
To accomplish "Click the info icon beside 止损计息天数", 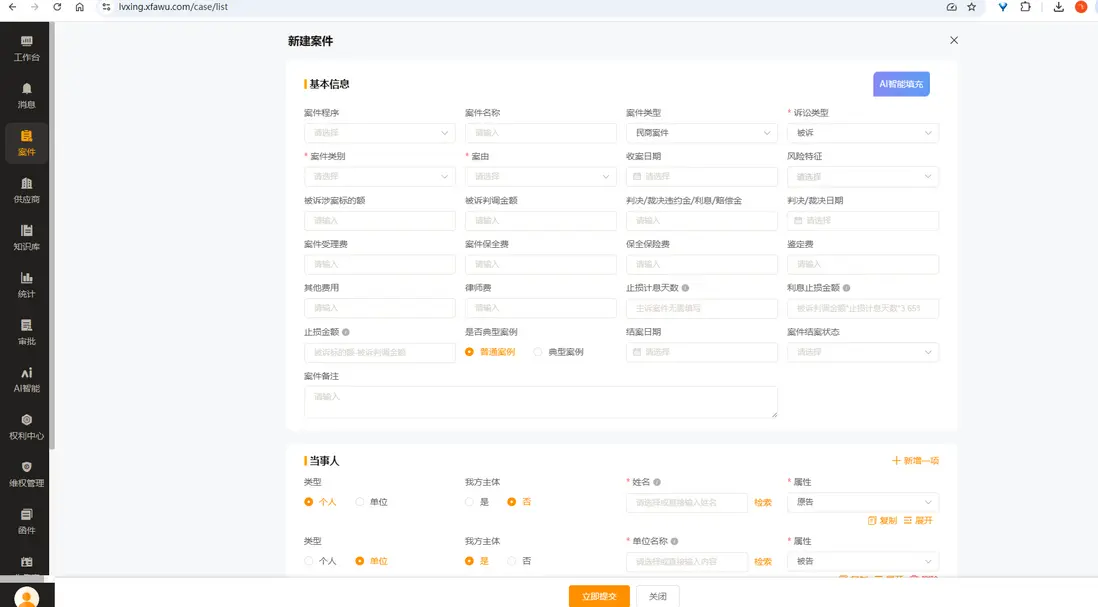I will 686,288.
